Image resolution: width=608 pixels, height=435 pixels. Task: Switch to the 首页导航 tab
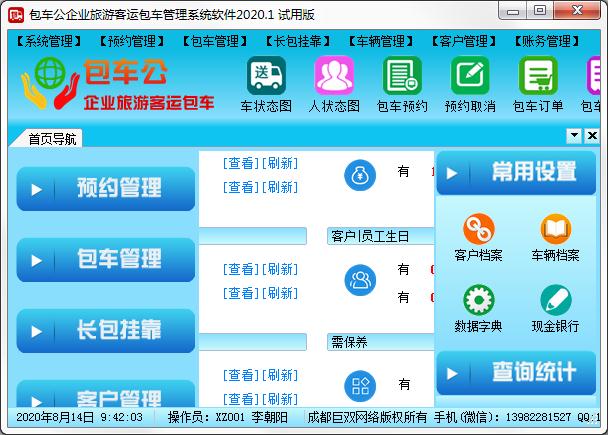pyautogui.click(x=52, y=138)
